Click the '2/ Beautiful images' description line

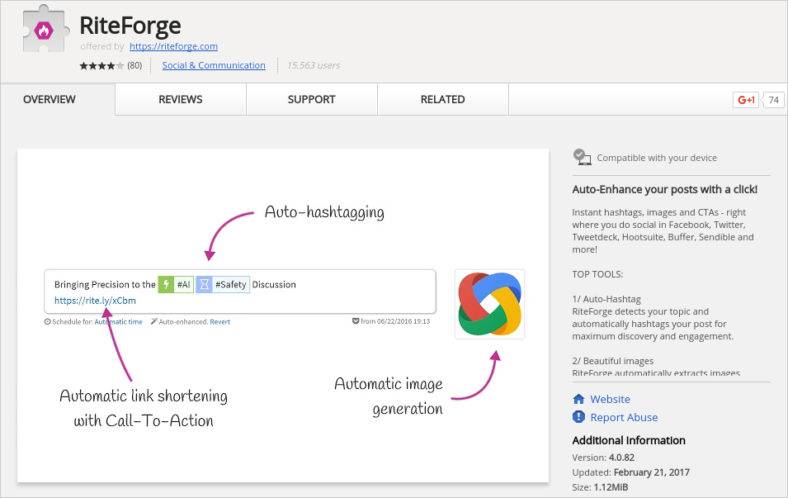(613, 361)
